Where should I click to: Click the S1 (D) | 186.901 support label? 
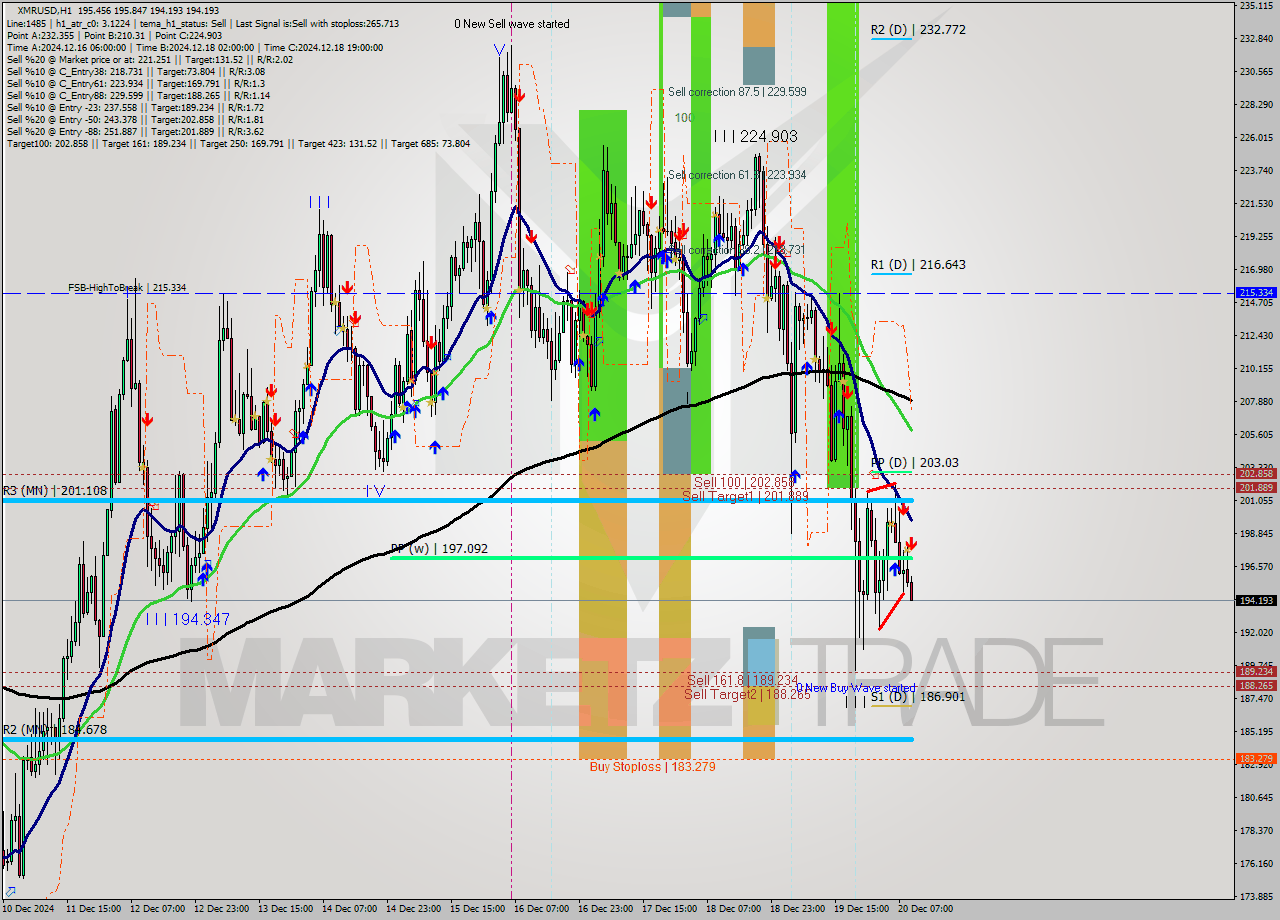[917, 696]
